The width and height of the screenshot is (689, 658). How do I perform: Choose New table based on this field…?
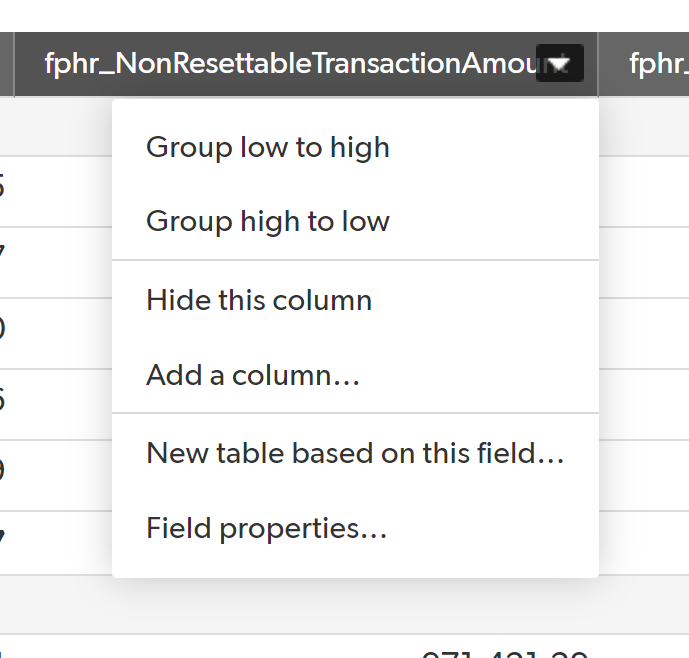[x=355, y=453]
